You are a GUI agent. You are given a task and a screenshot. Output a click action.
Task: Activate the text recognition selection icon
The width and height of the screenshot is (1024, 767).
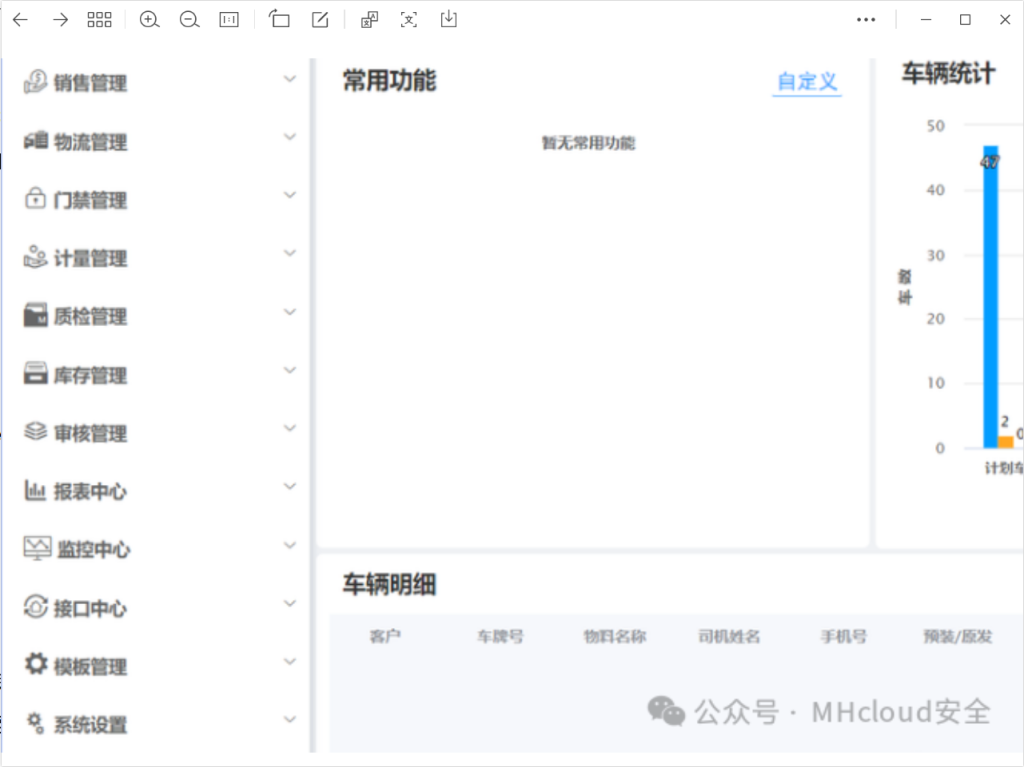coord(408,19)
